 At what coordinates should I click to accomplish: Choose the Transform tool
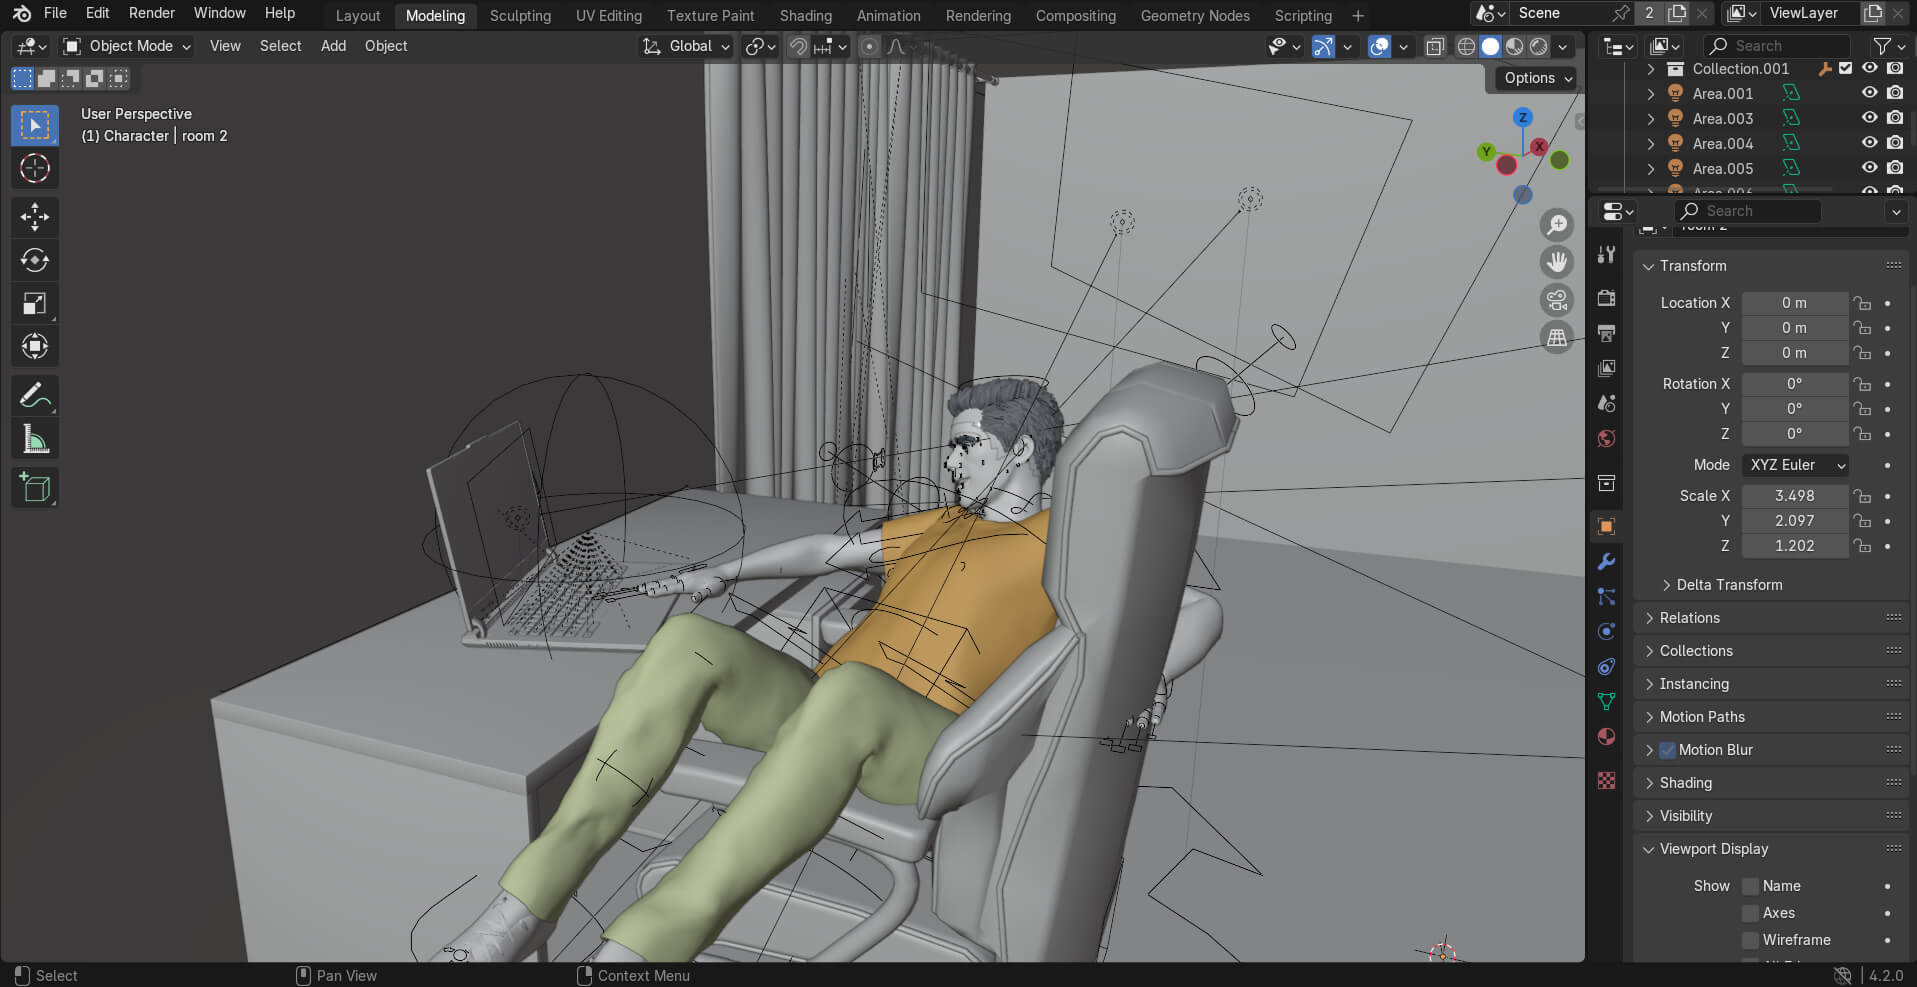pos(35,346)
